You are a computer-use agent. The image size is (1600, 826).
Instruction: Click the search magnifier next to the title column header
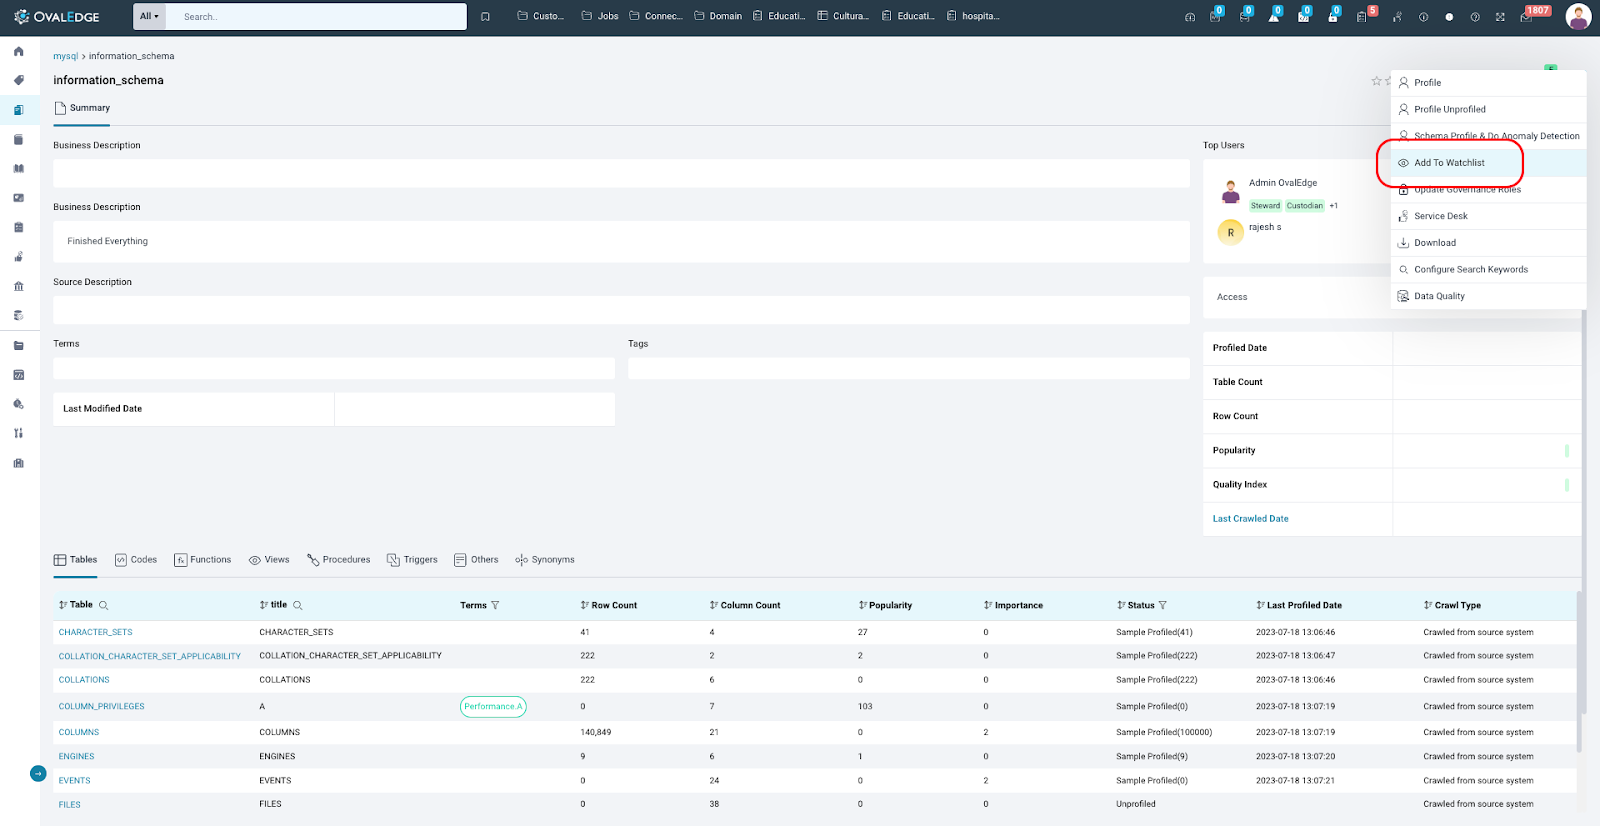coord(297,605)
